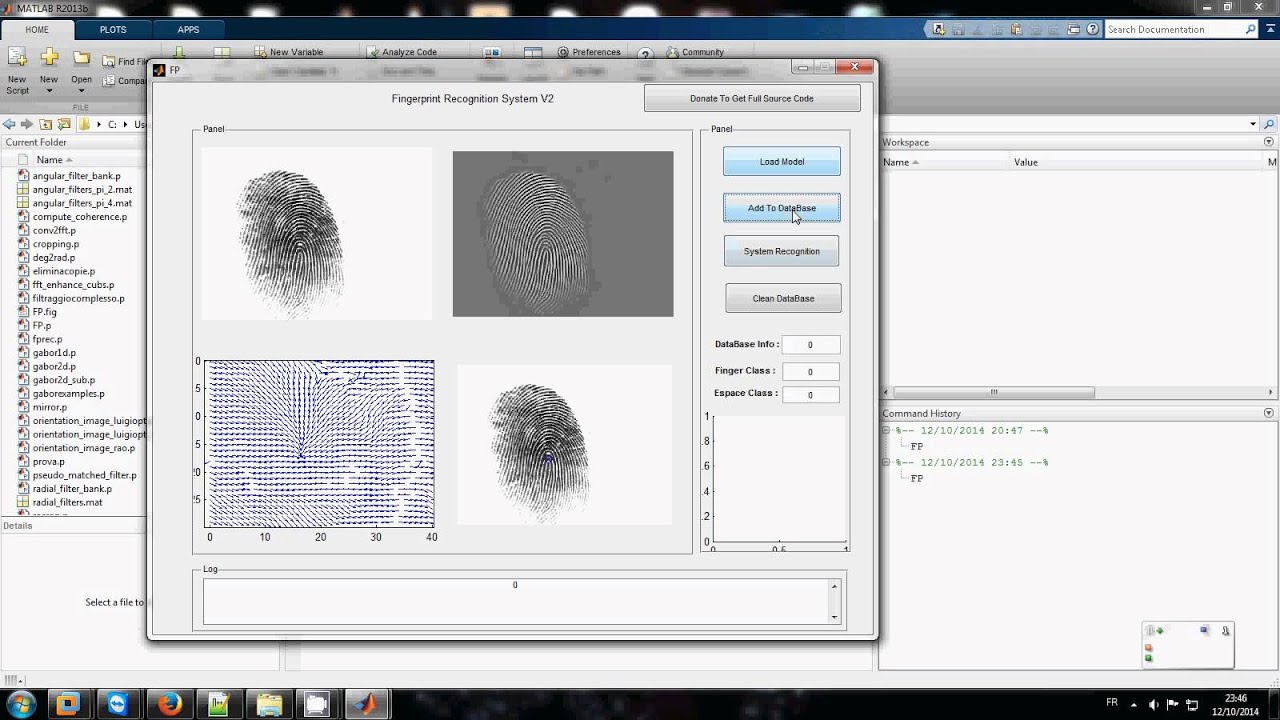Open the Current Folder address dropdown

coord(1253,124)
